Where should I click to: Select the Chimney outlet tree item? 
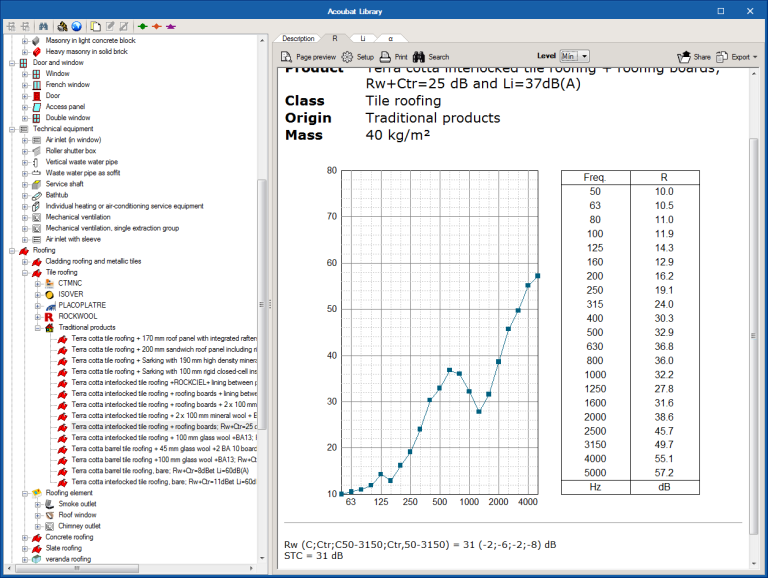pyautogui.click(x=79, y=526)
